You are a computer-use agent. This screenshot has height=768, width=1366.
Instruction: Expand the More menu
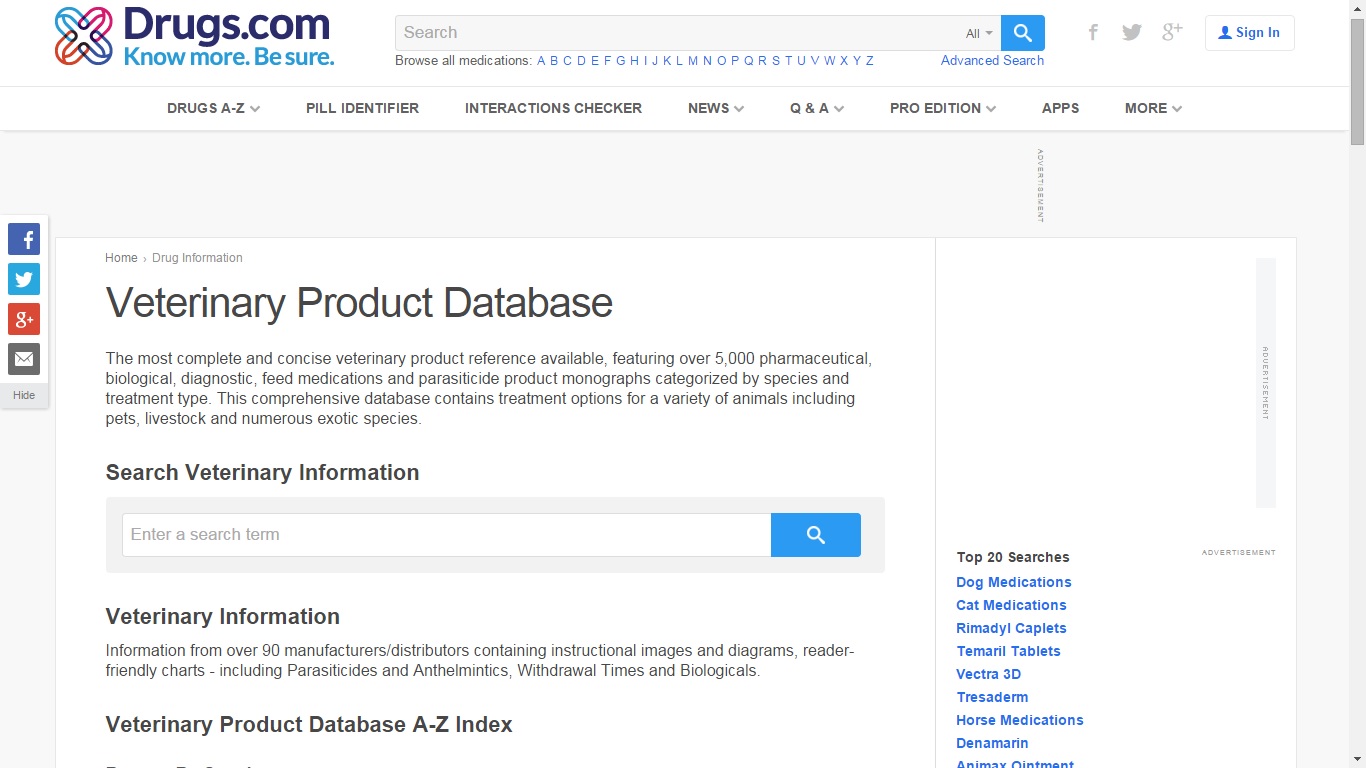(1154, 108)
